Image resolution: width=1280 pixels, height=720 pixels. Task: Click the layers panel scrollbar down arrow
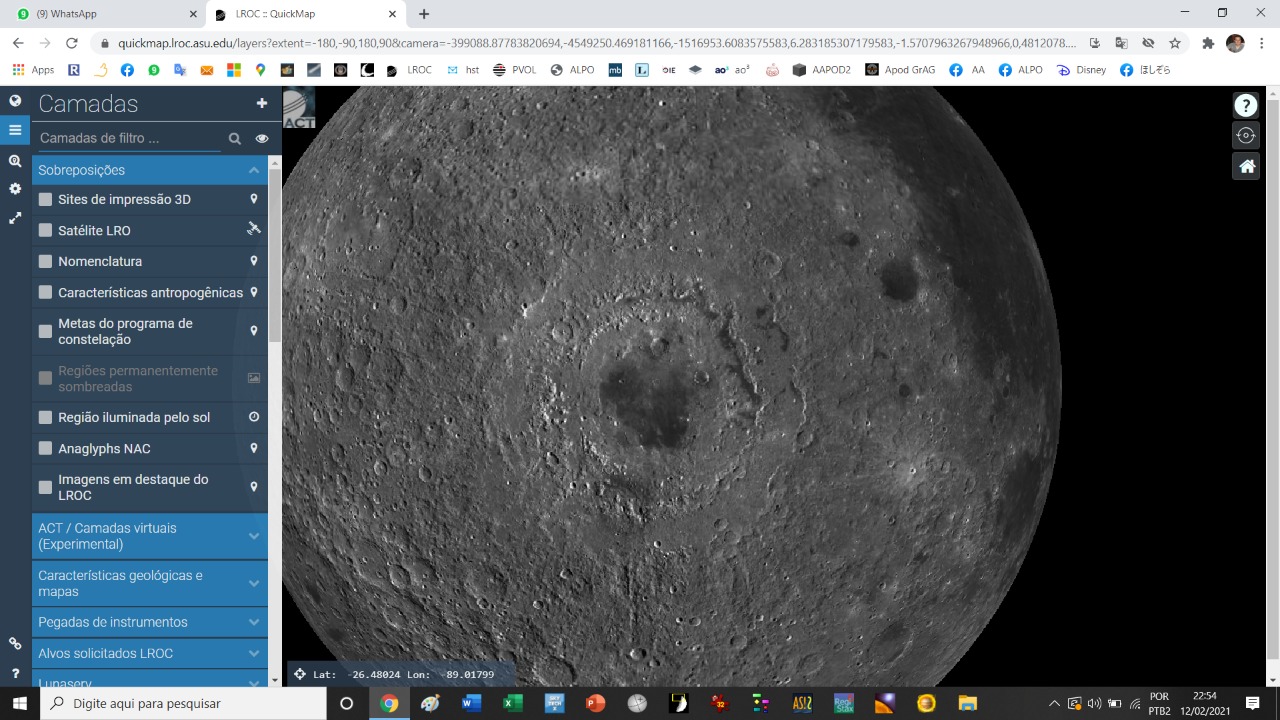[275, 680]
